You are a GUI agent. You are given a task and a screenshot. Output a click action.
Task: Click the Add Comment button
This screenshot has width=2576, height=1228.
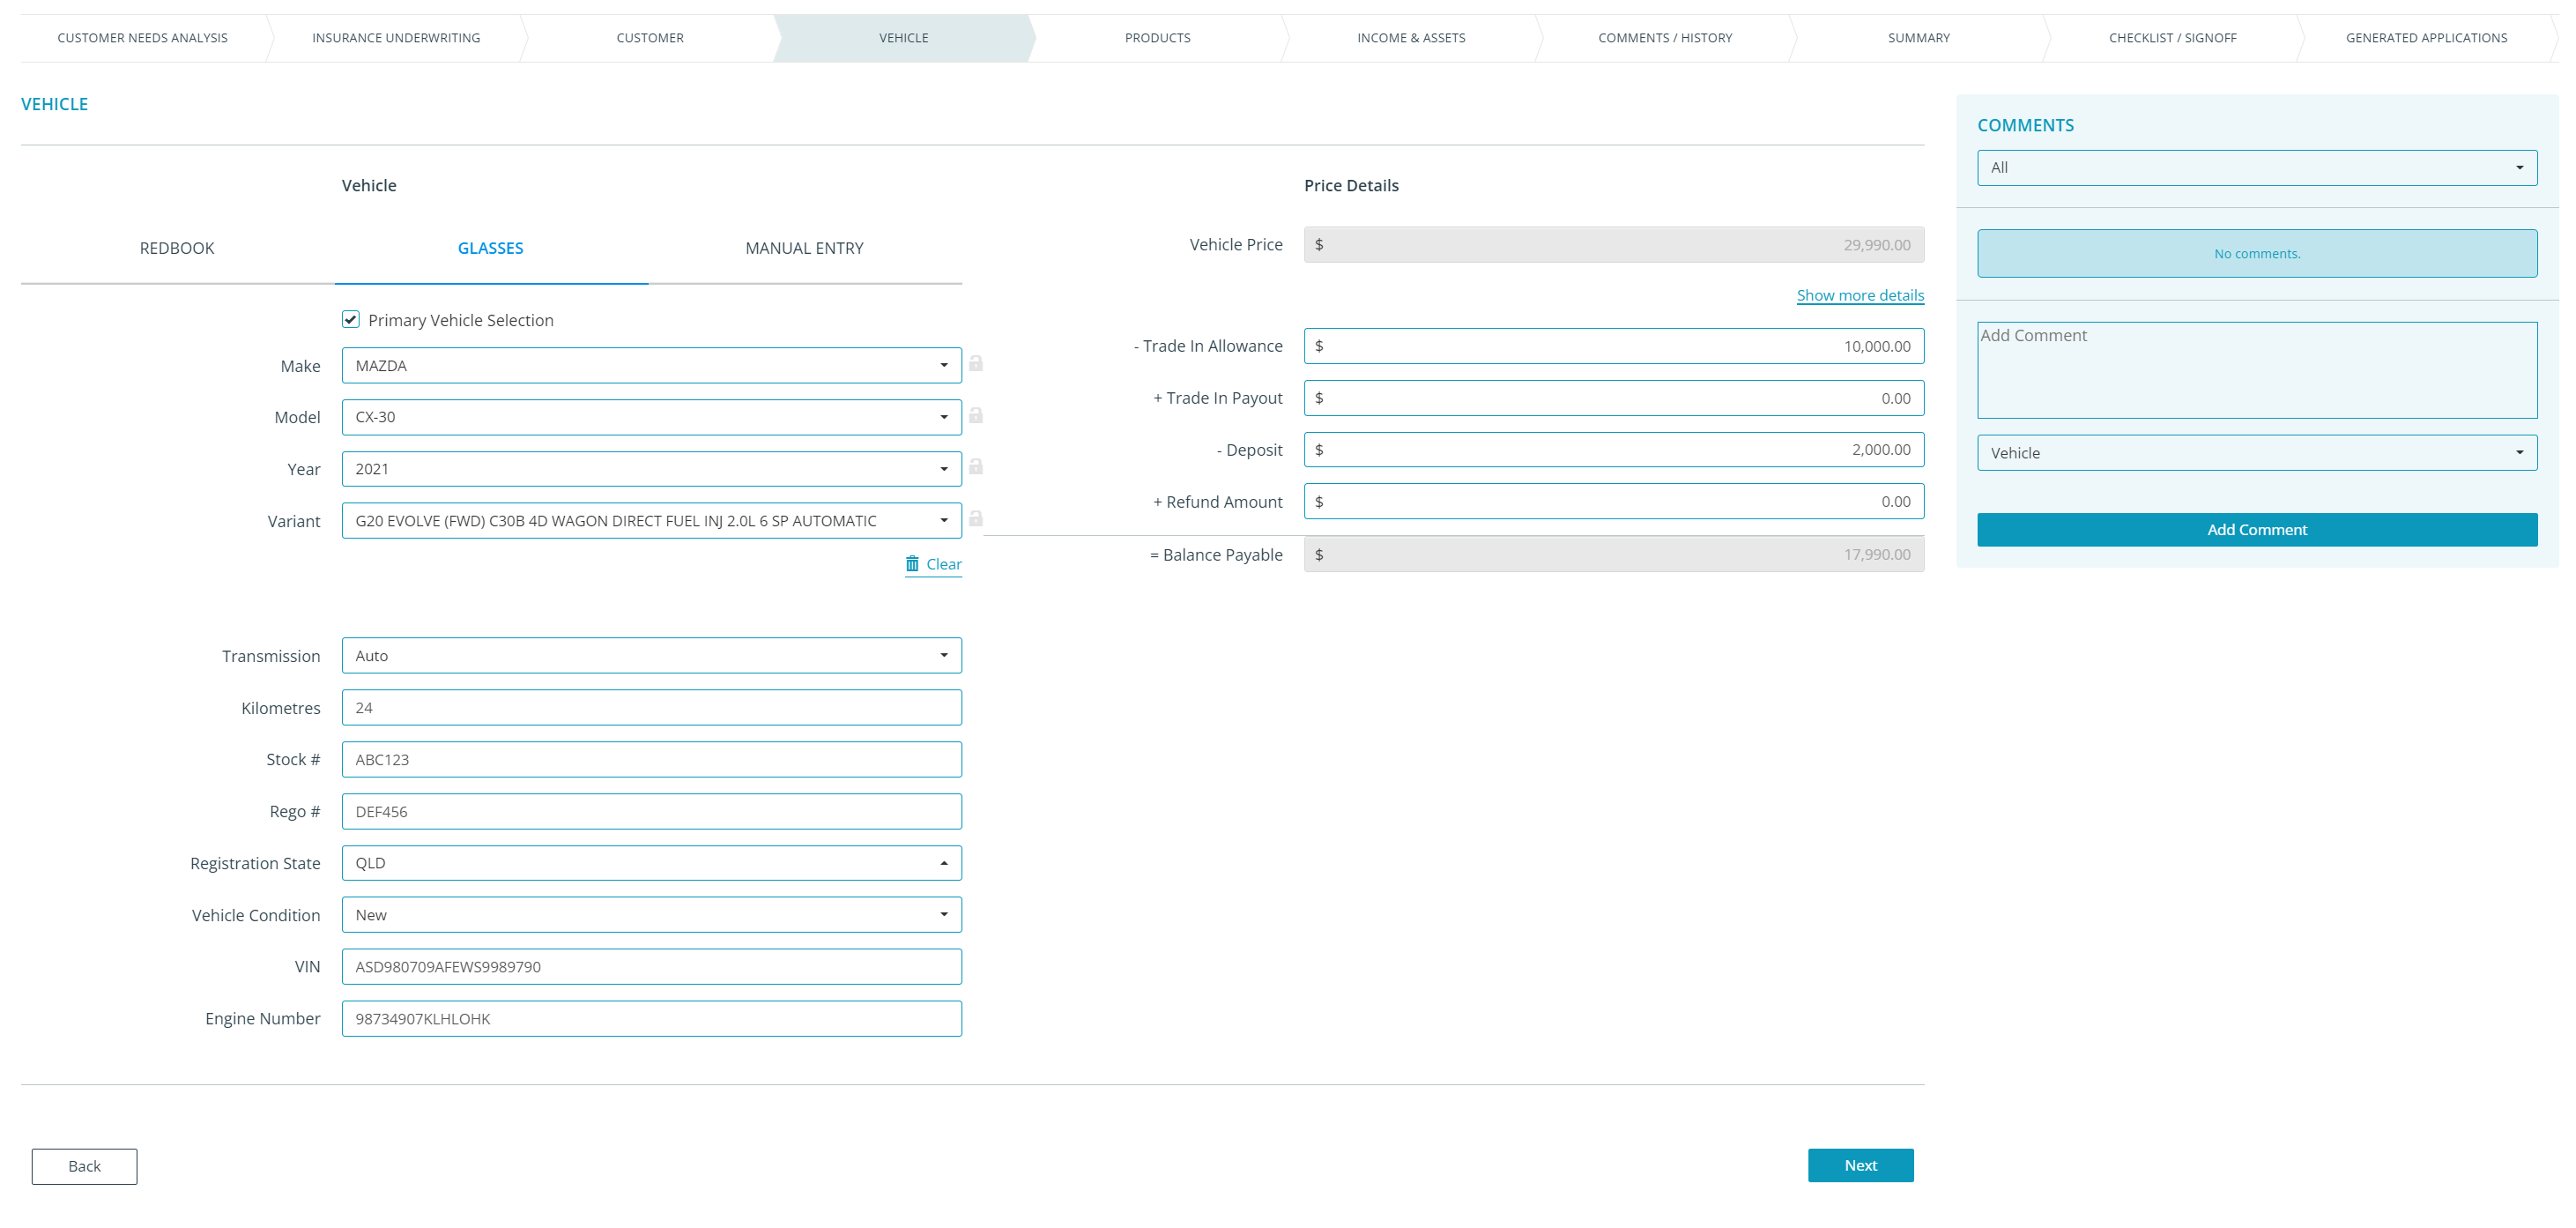coord(2256,530)
